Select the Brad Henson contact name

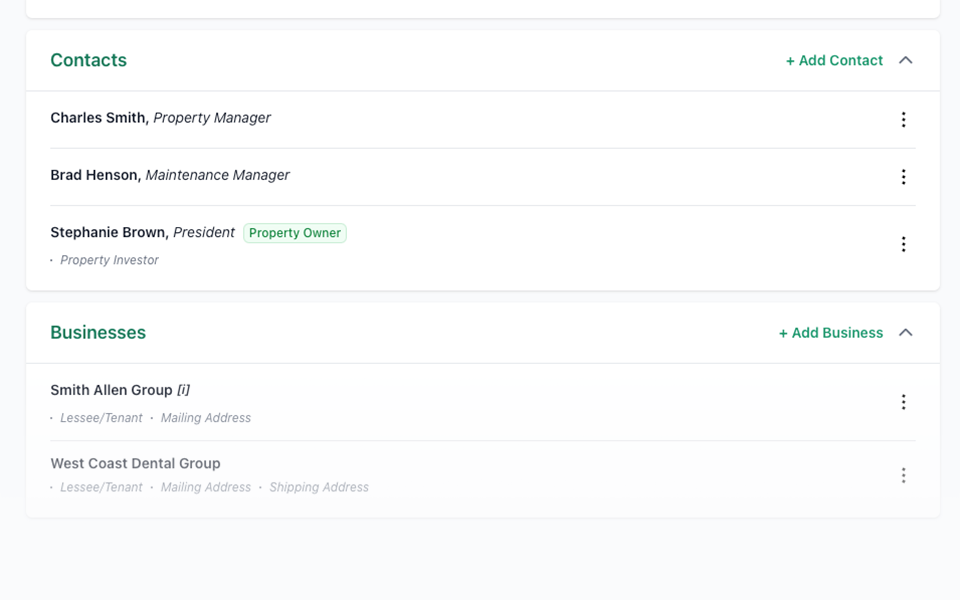tap(96, 175)
